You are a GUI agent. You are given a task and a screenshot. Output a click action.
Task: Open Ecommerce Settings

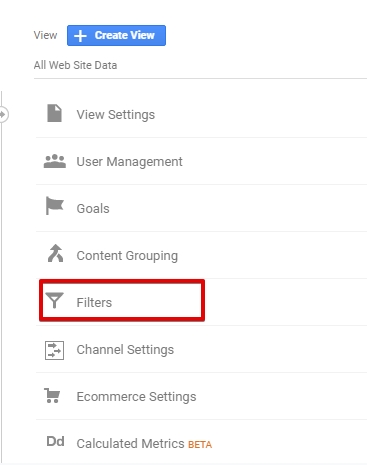pyautogui.click(x=201, y=396)
